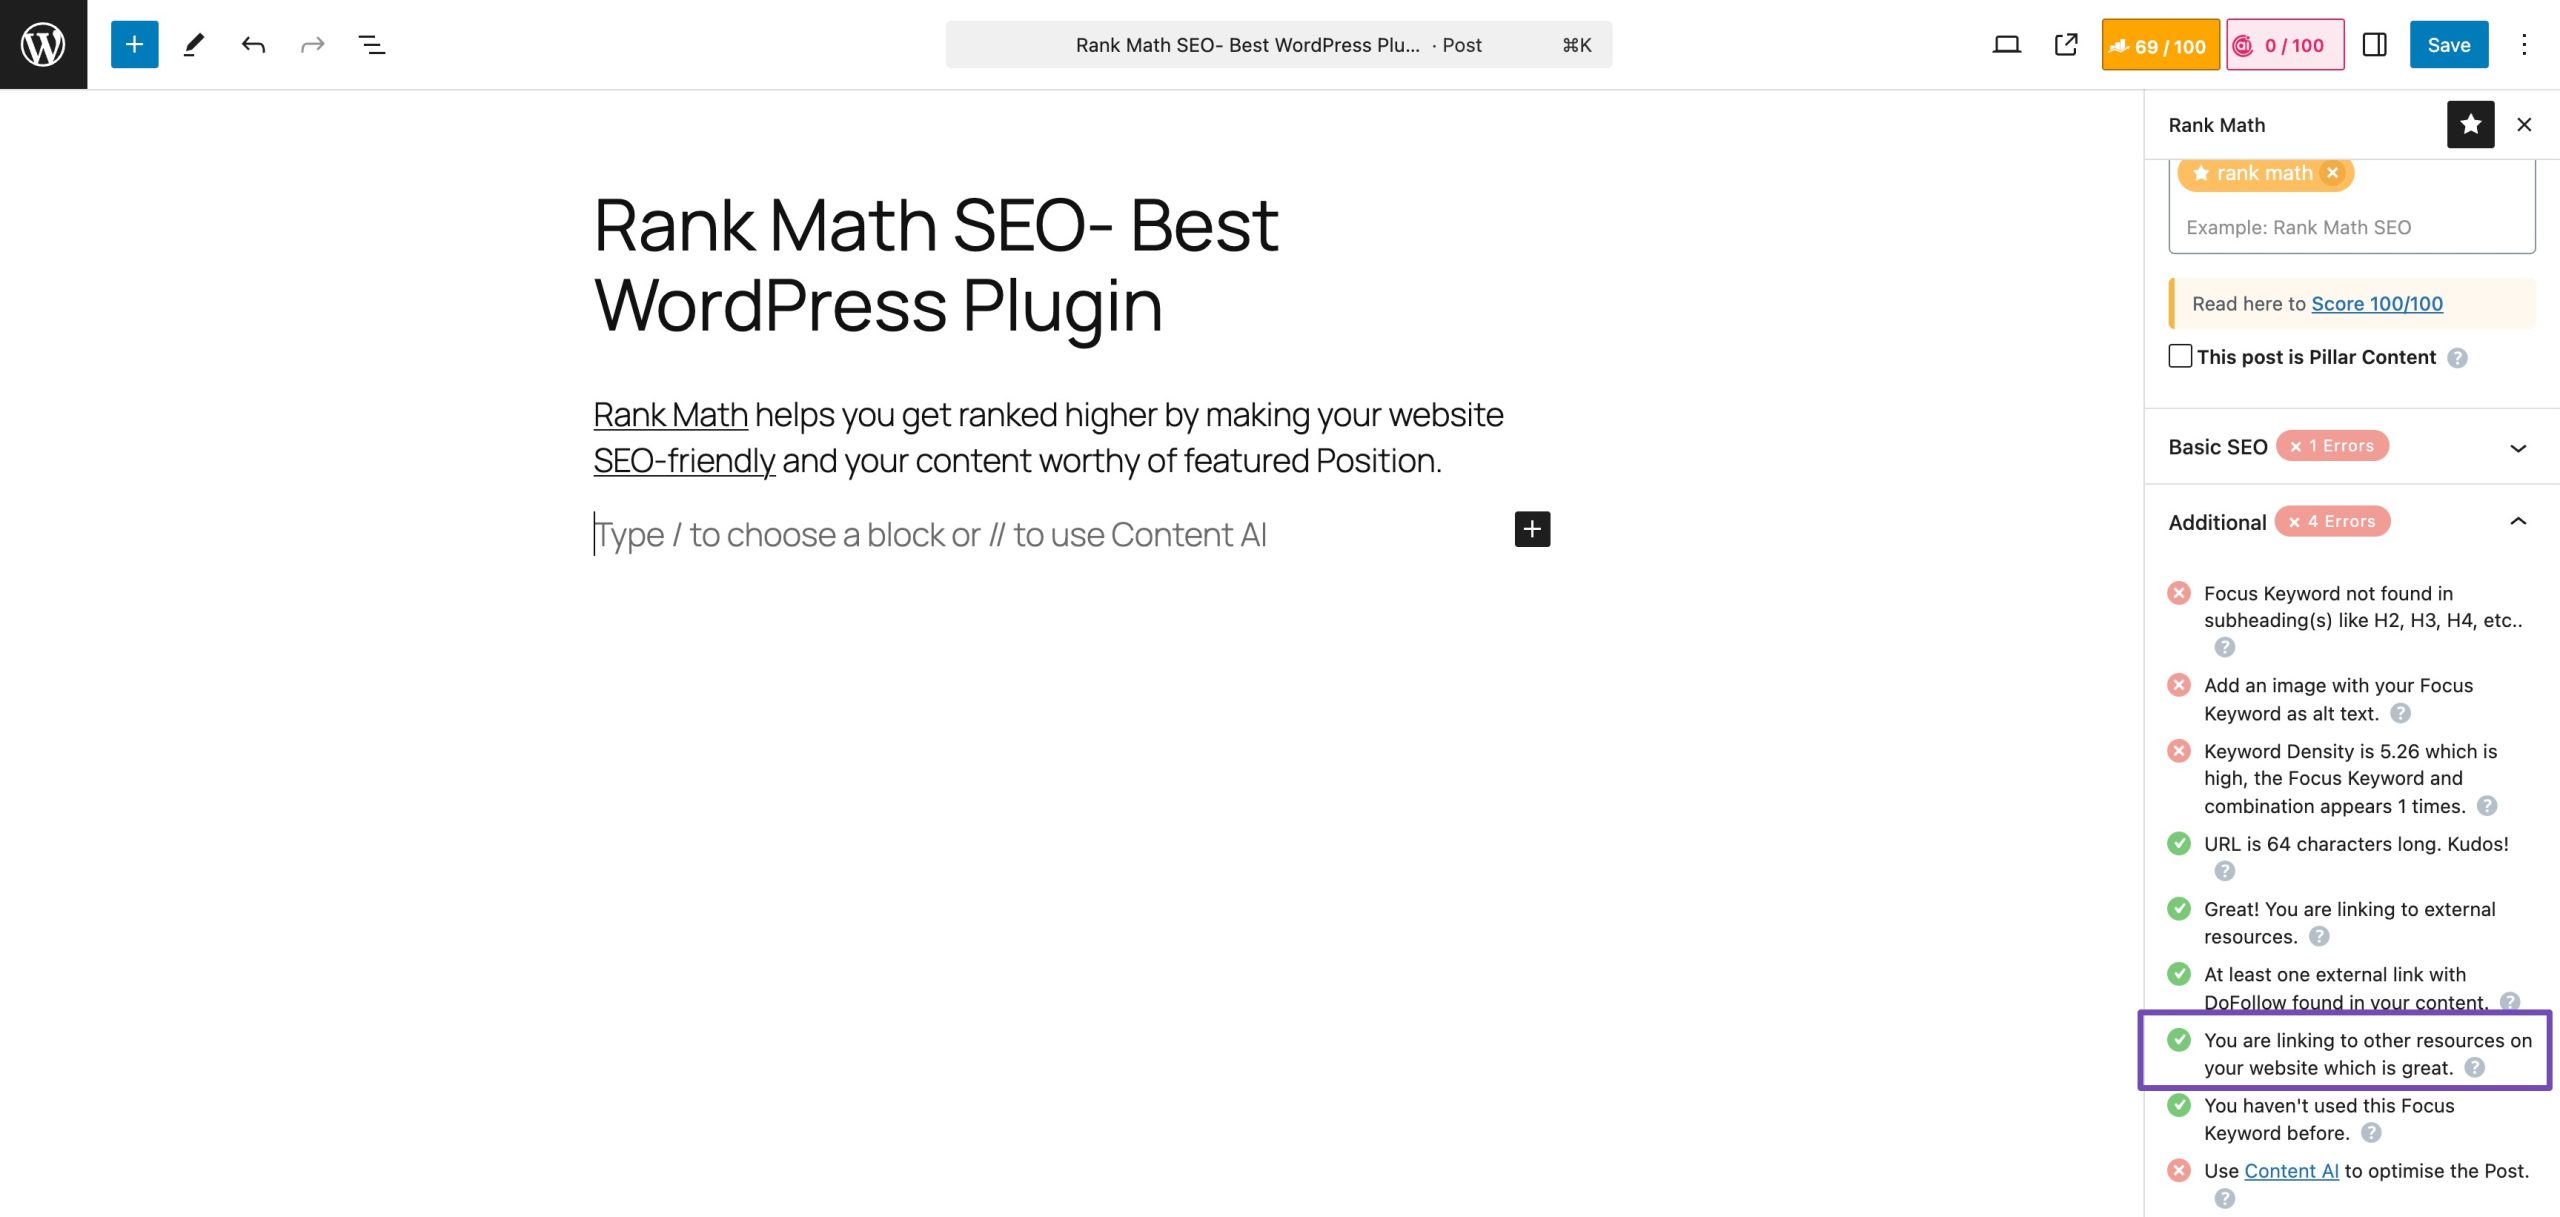Toggle the settings sidebar panel
2560x1217 pixels.
[x=2376, y=44]
